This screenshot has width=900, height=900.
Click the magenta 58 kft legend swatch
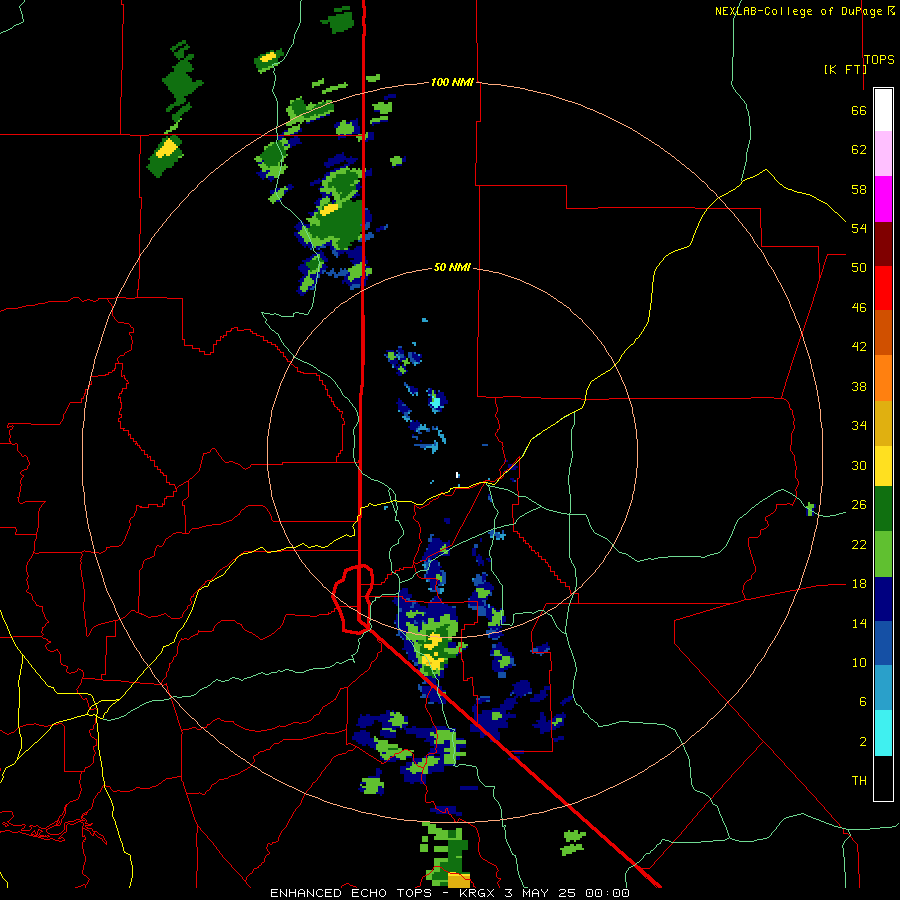883,199
